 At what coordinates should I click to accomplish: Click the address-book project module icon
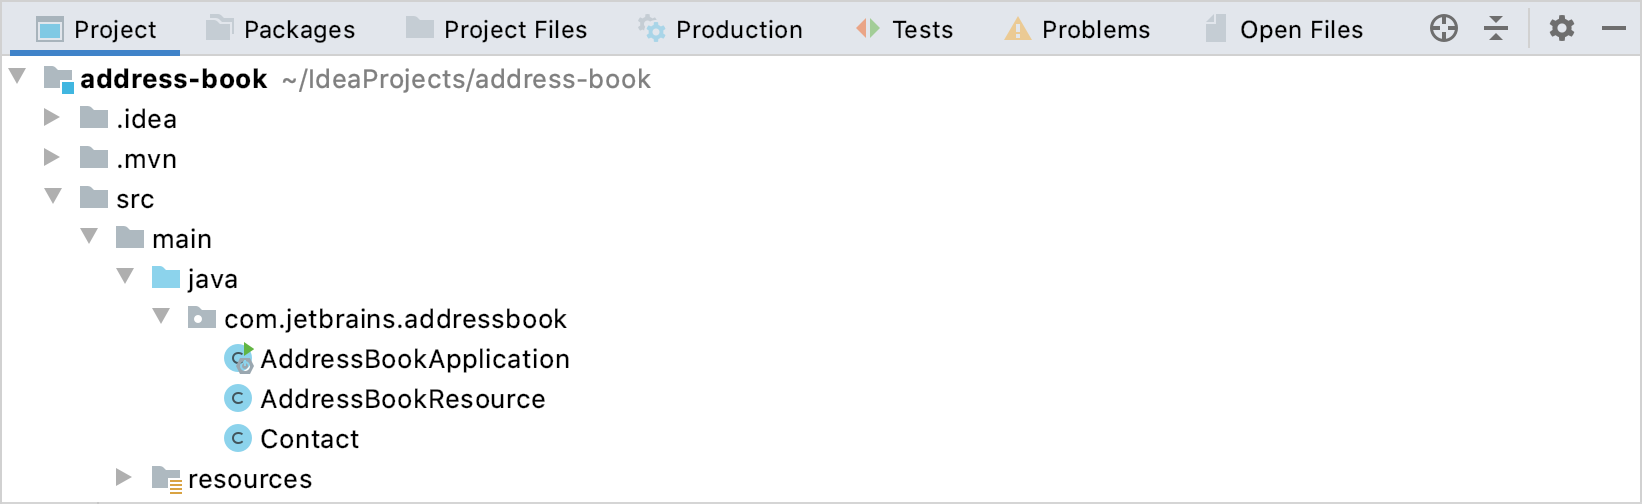click(59, 79)
